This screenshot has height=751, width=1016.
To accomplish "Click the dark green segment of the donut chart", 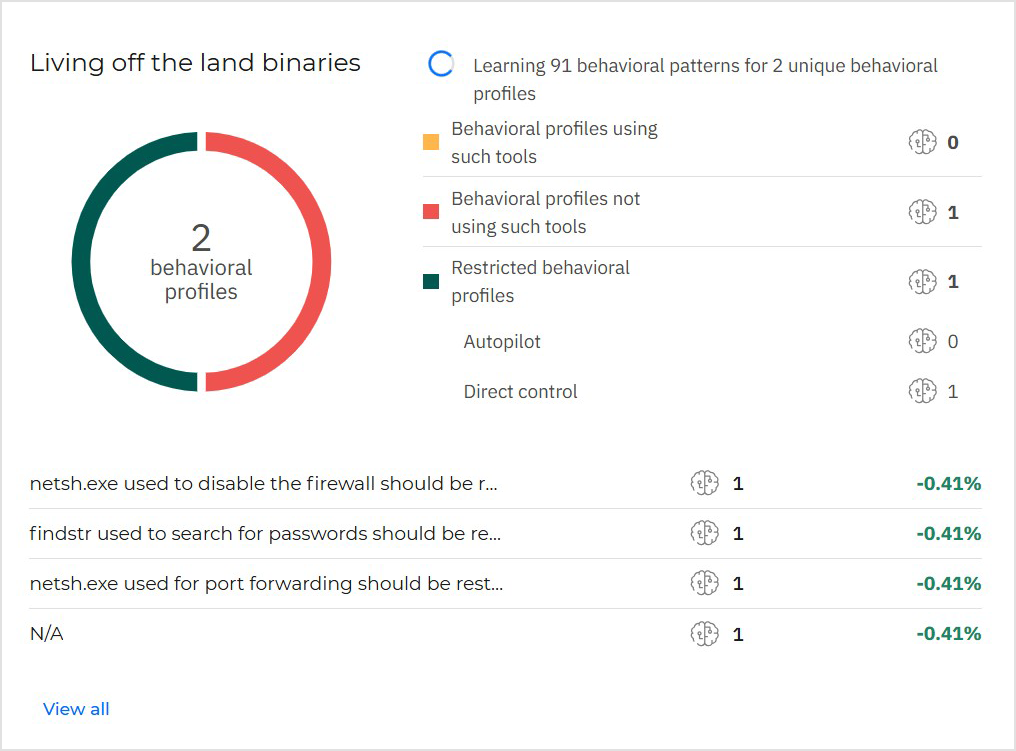I will coord(83,262).
